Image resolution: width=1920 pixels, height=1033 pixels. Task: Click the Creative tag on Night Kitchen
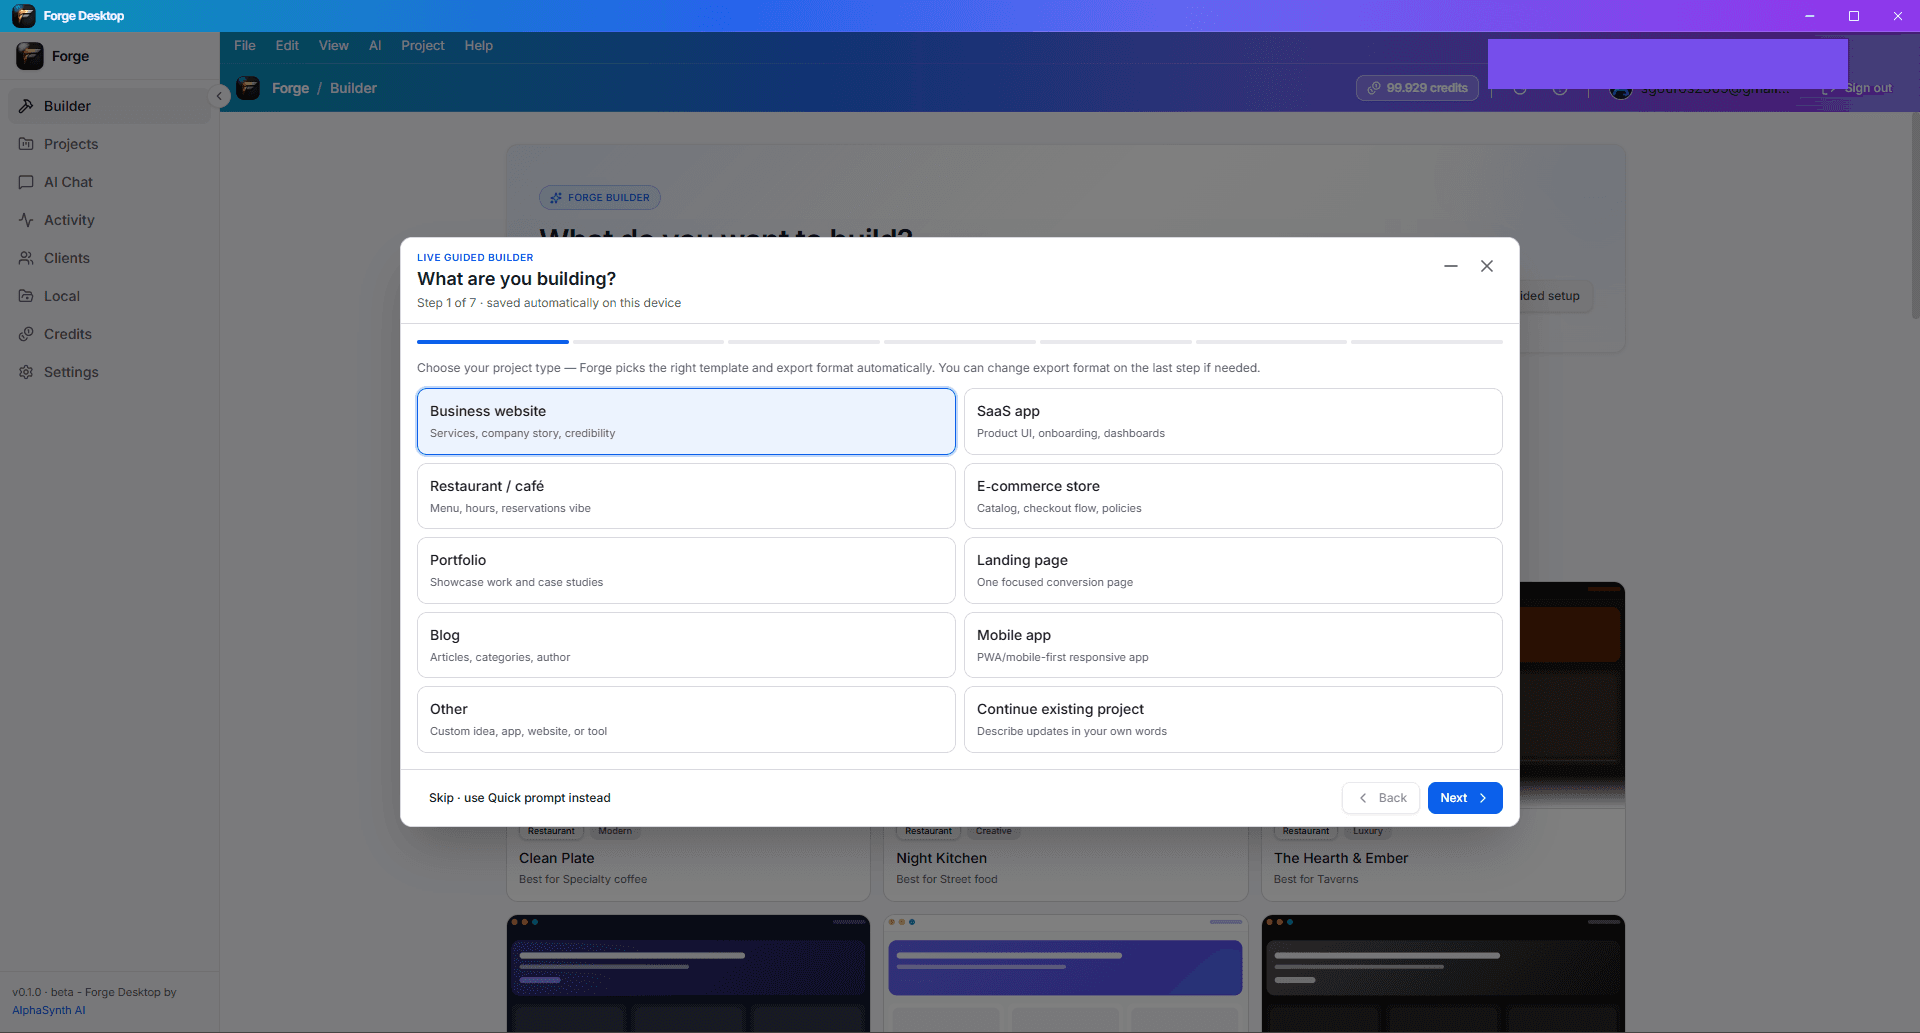(993, 831)
